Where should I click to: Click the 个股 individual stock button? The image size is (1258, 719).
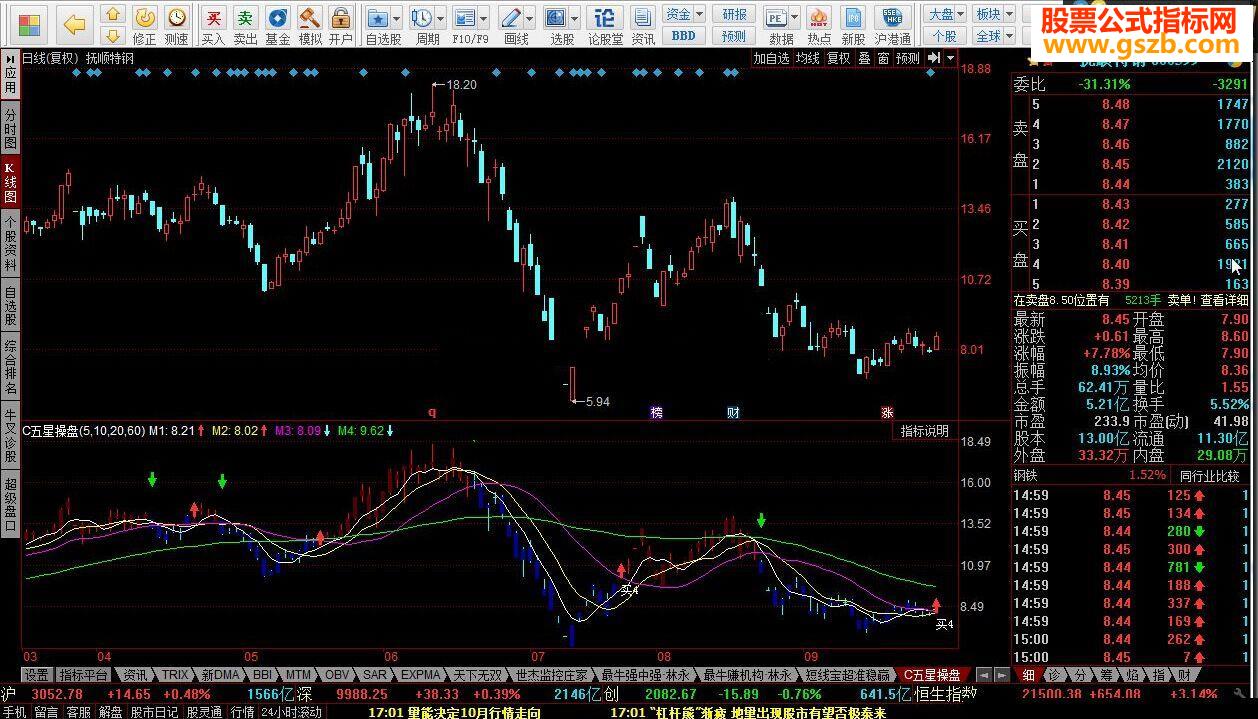coord(945,36)
